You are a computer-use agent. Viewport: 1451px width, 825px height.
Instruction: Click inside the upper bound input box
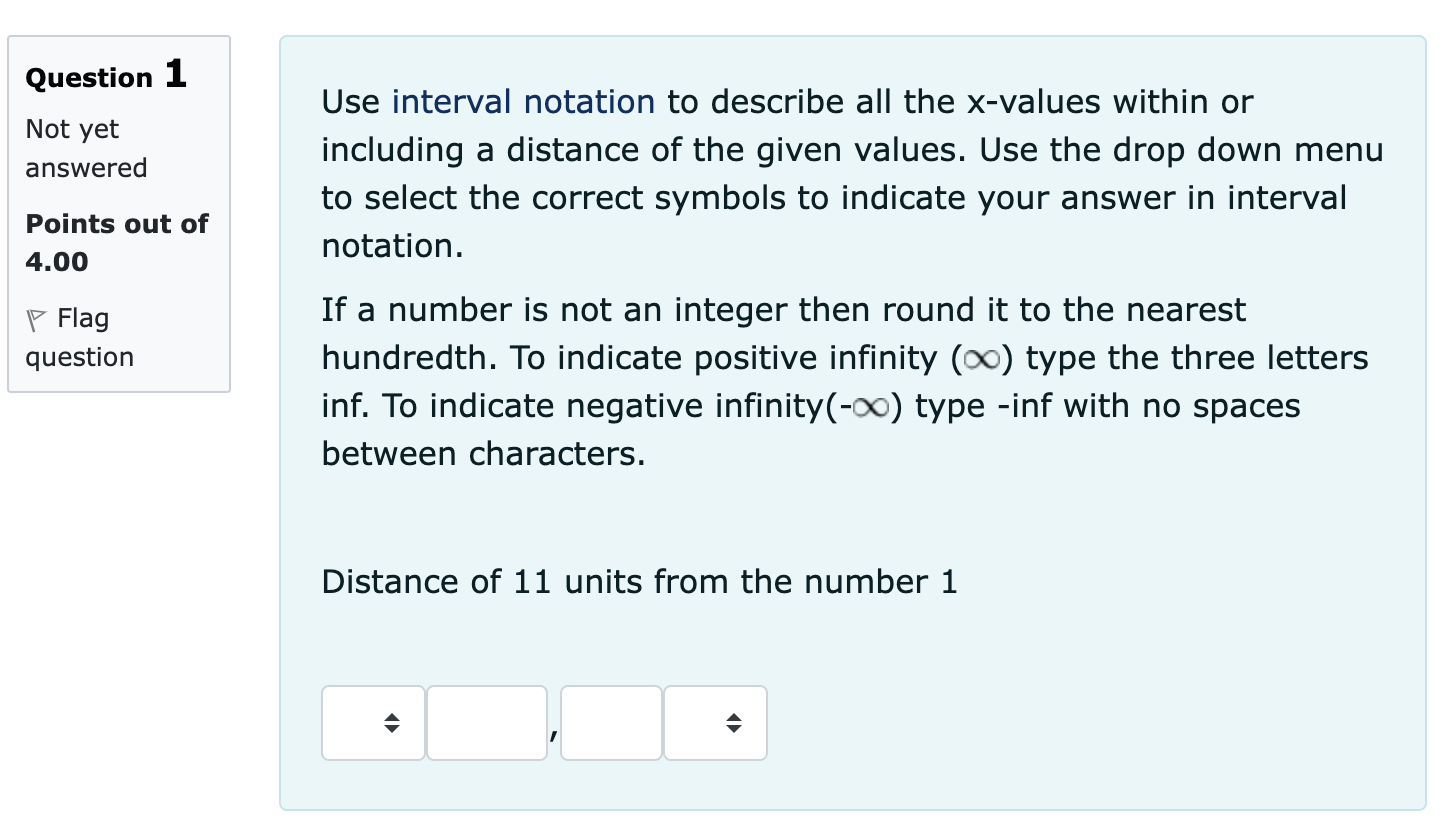[610, 722]
